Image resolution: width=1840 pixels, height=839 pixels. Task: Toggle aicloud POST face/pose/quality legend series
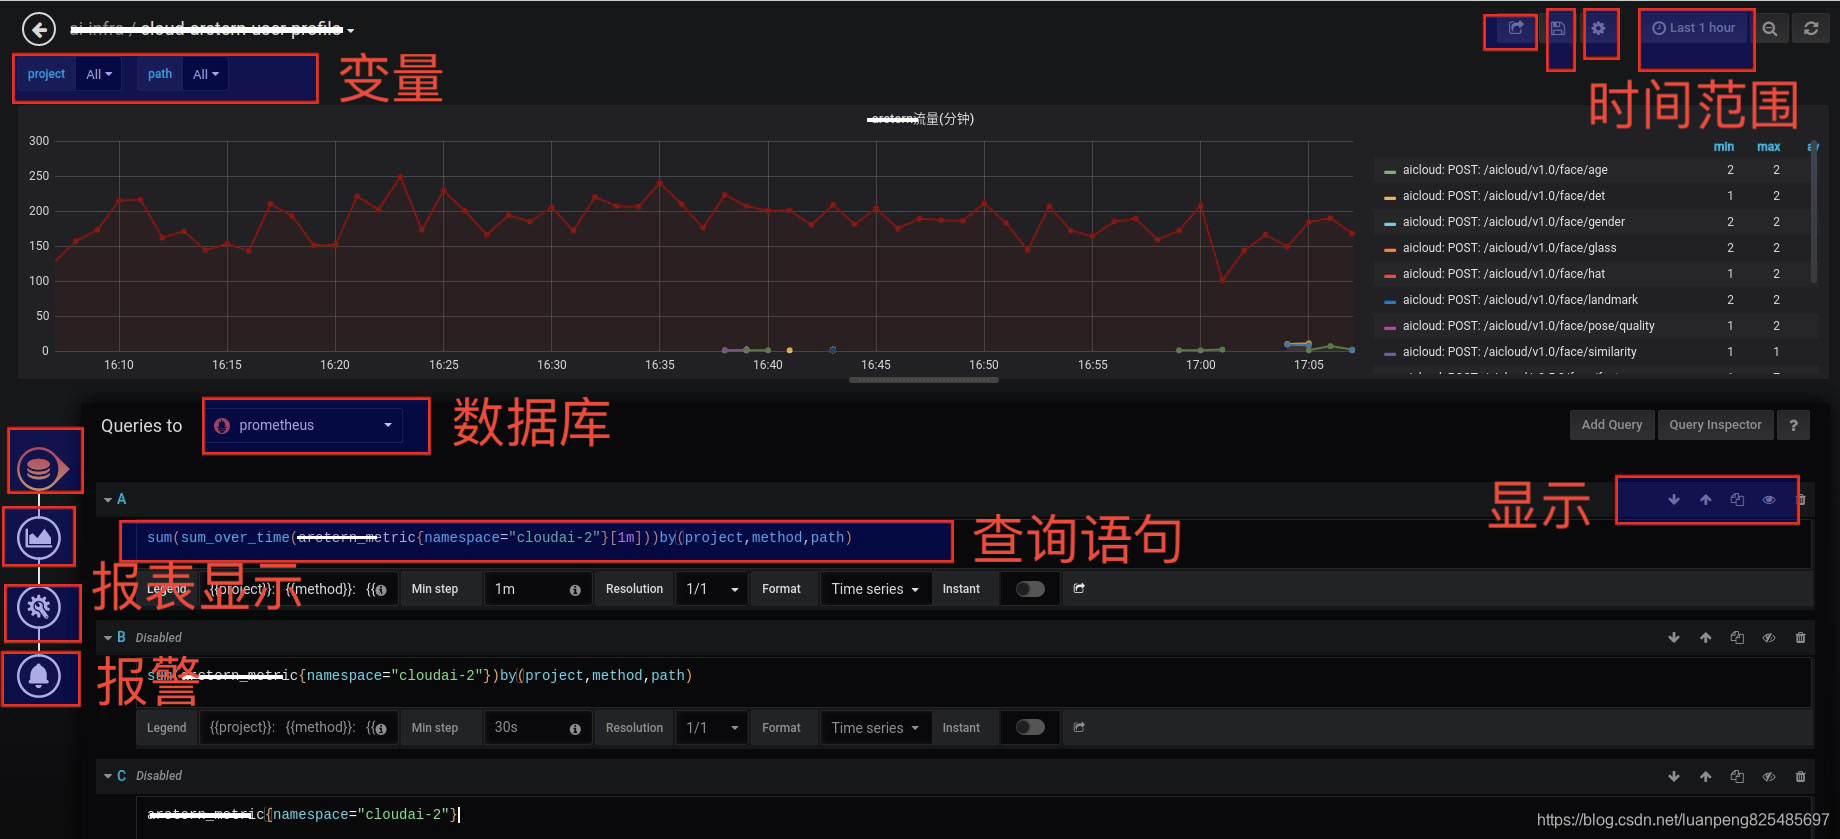pos(1528,326)
